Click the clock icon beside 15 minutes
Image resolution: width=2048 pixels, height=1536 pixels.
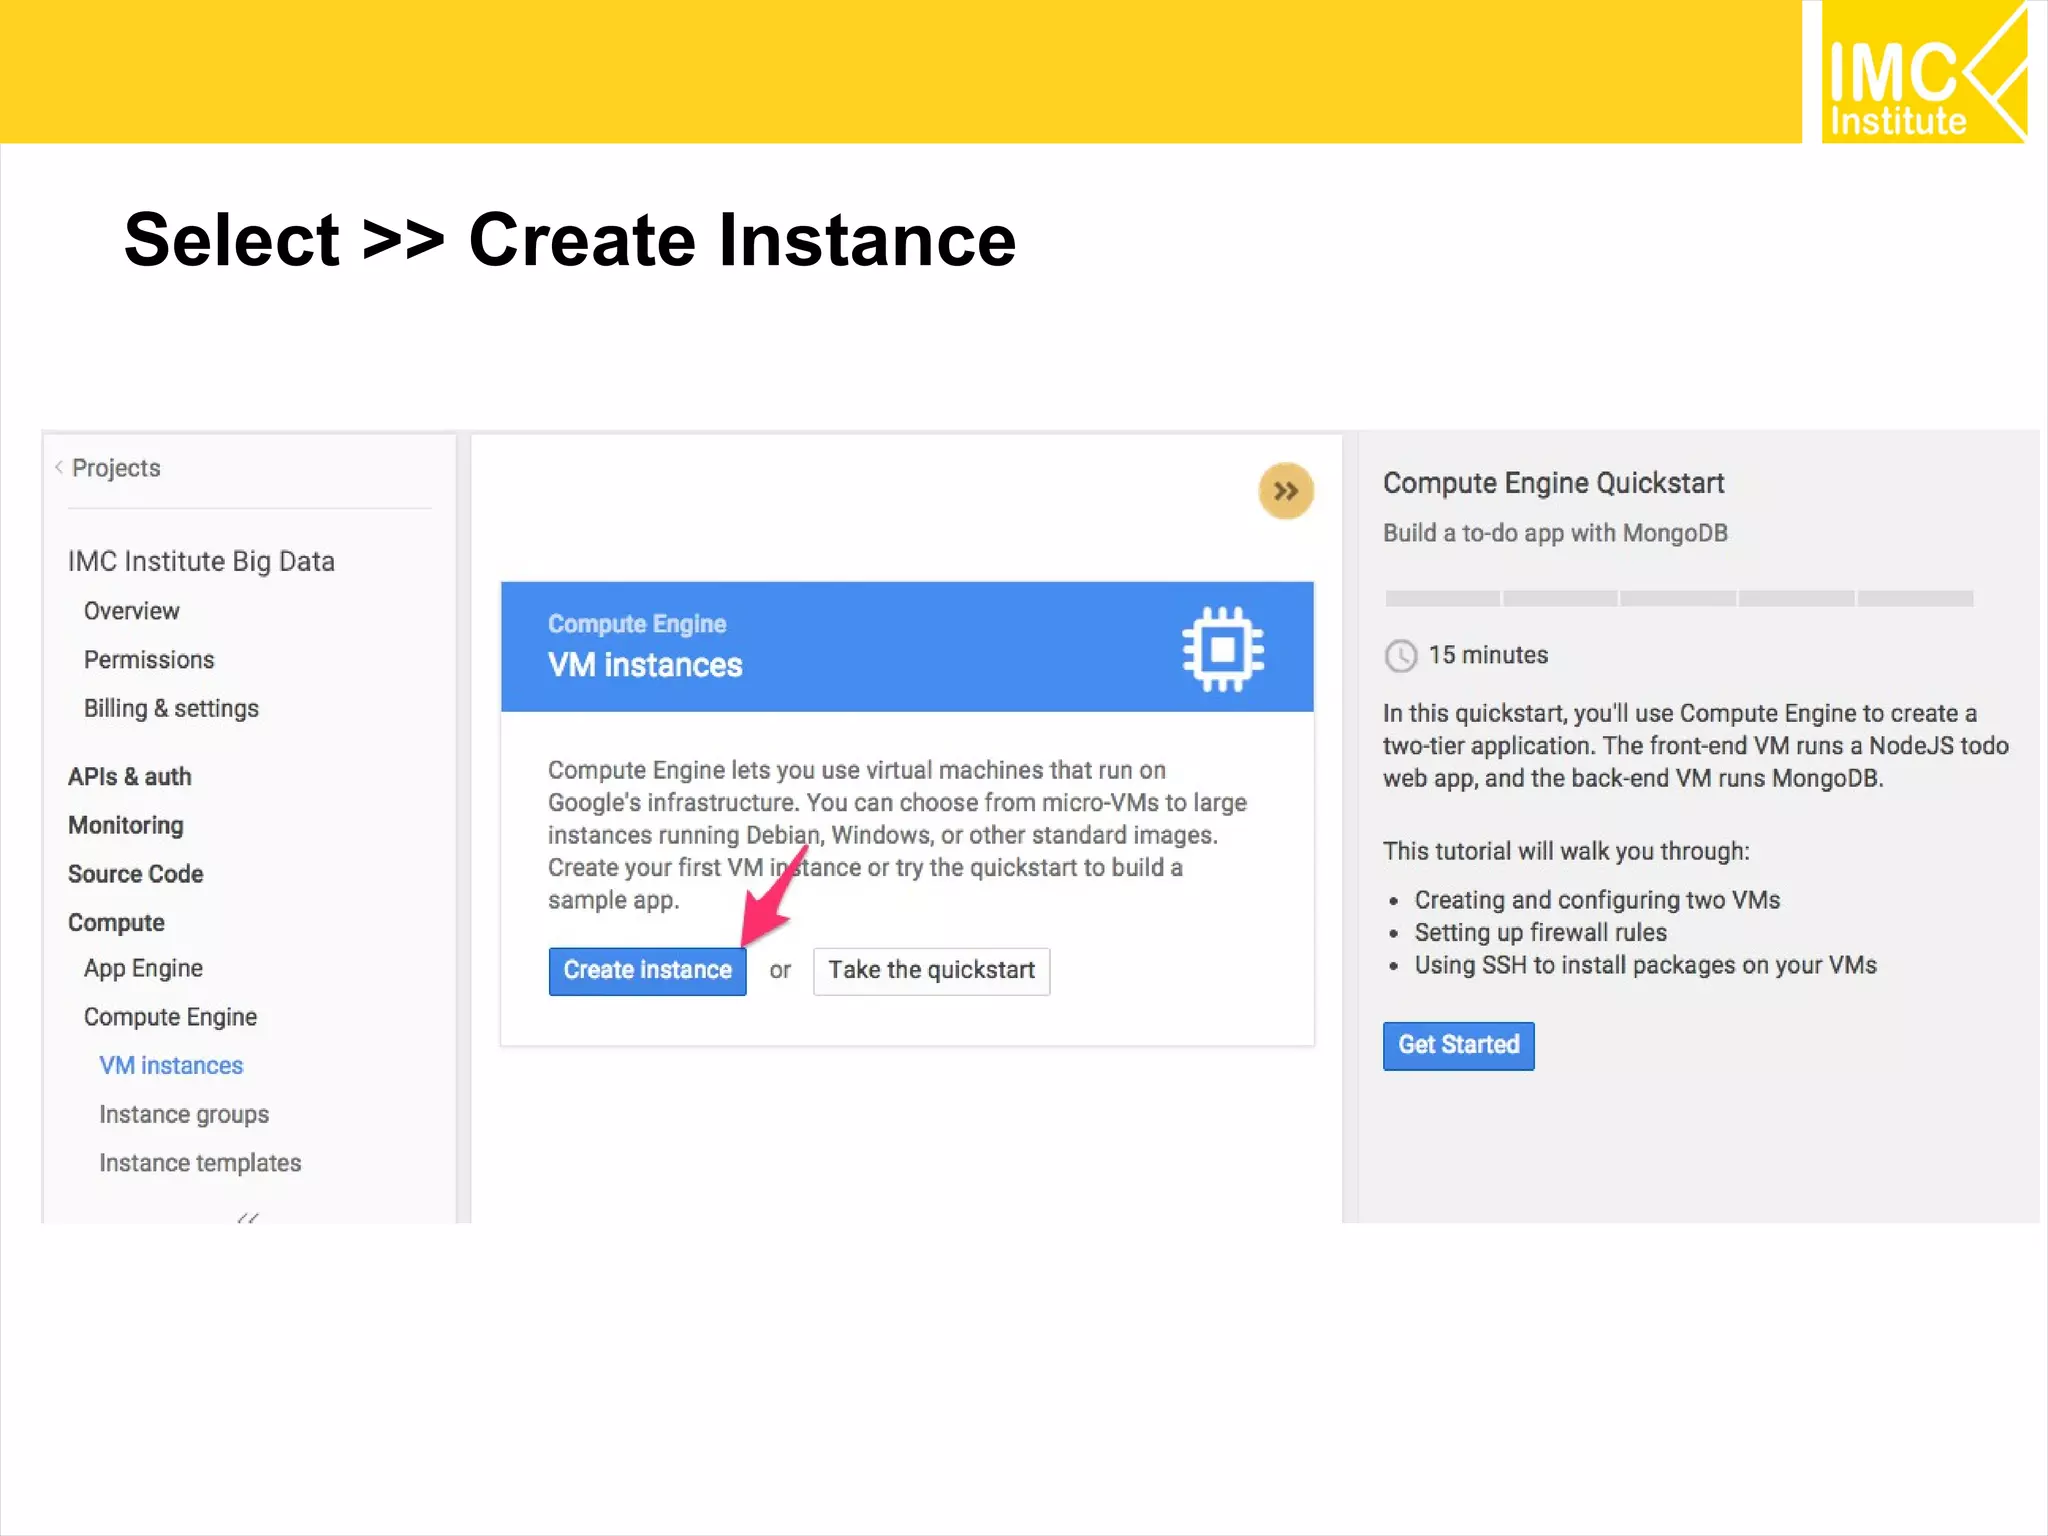pyautogui.click(x=1400, y=656)
